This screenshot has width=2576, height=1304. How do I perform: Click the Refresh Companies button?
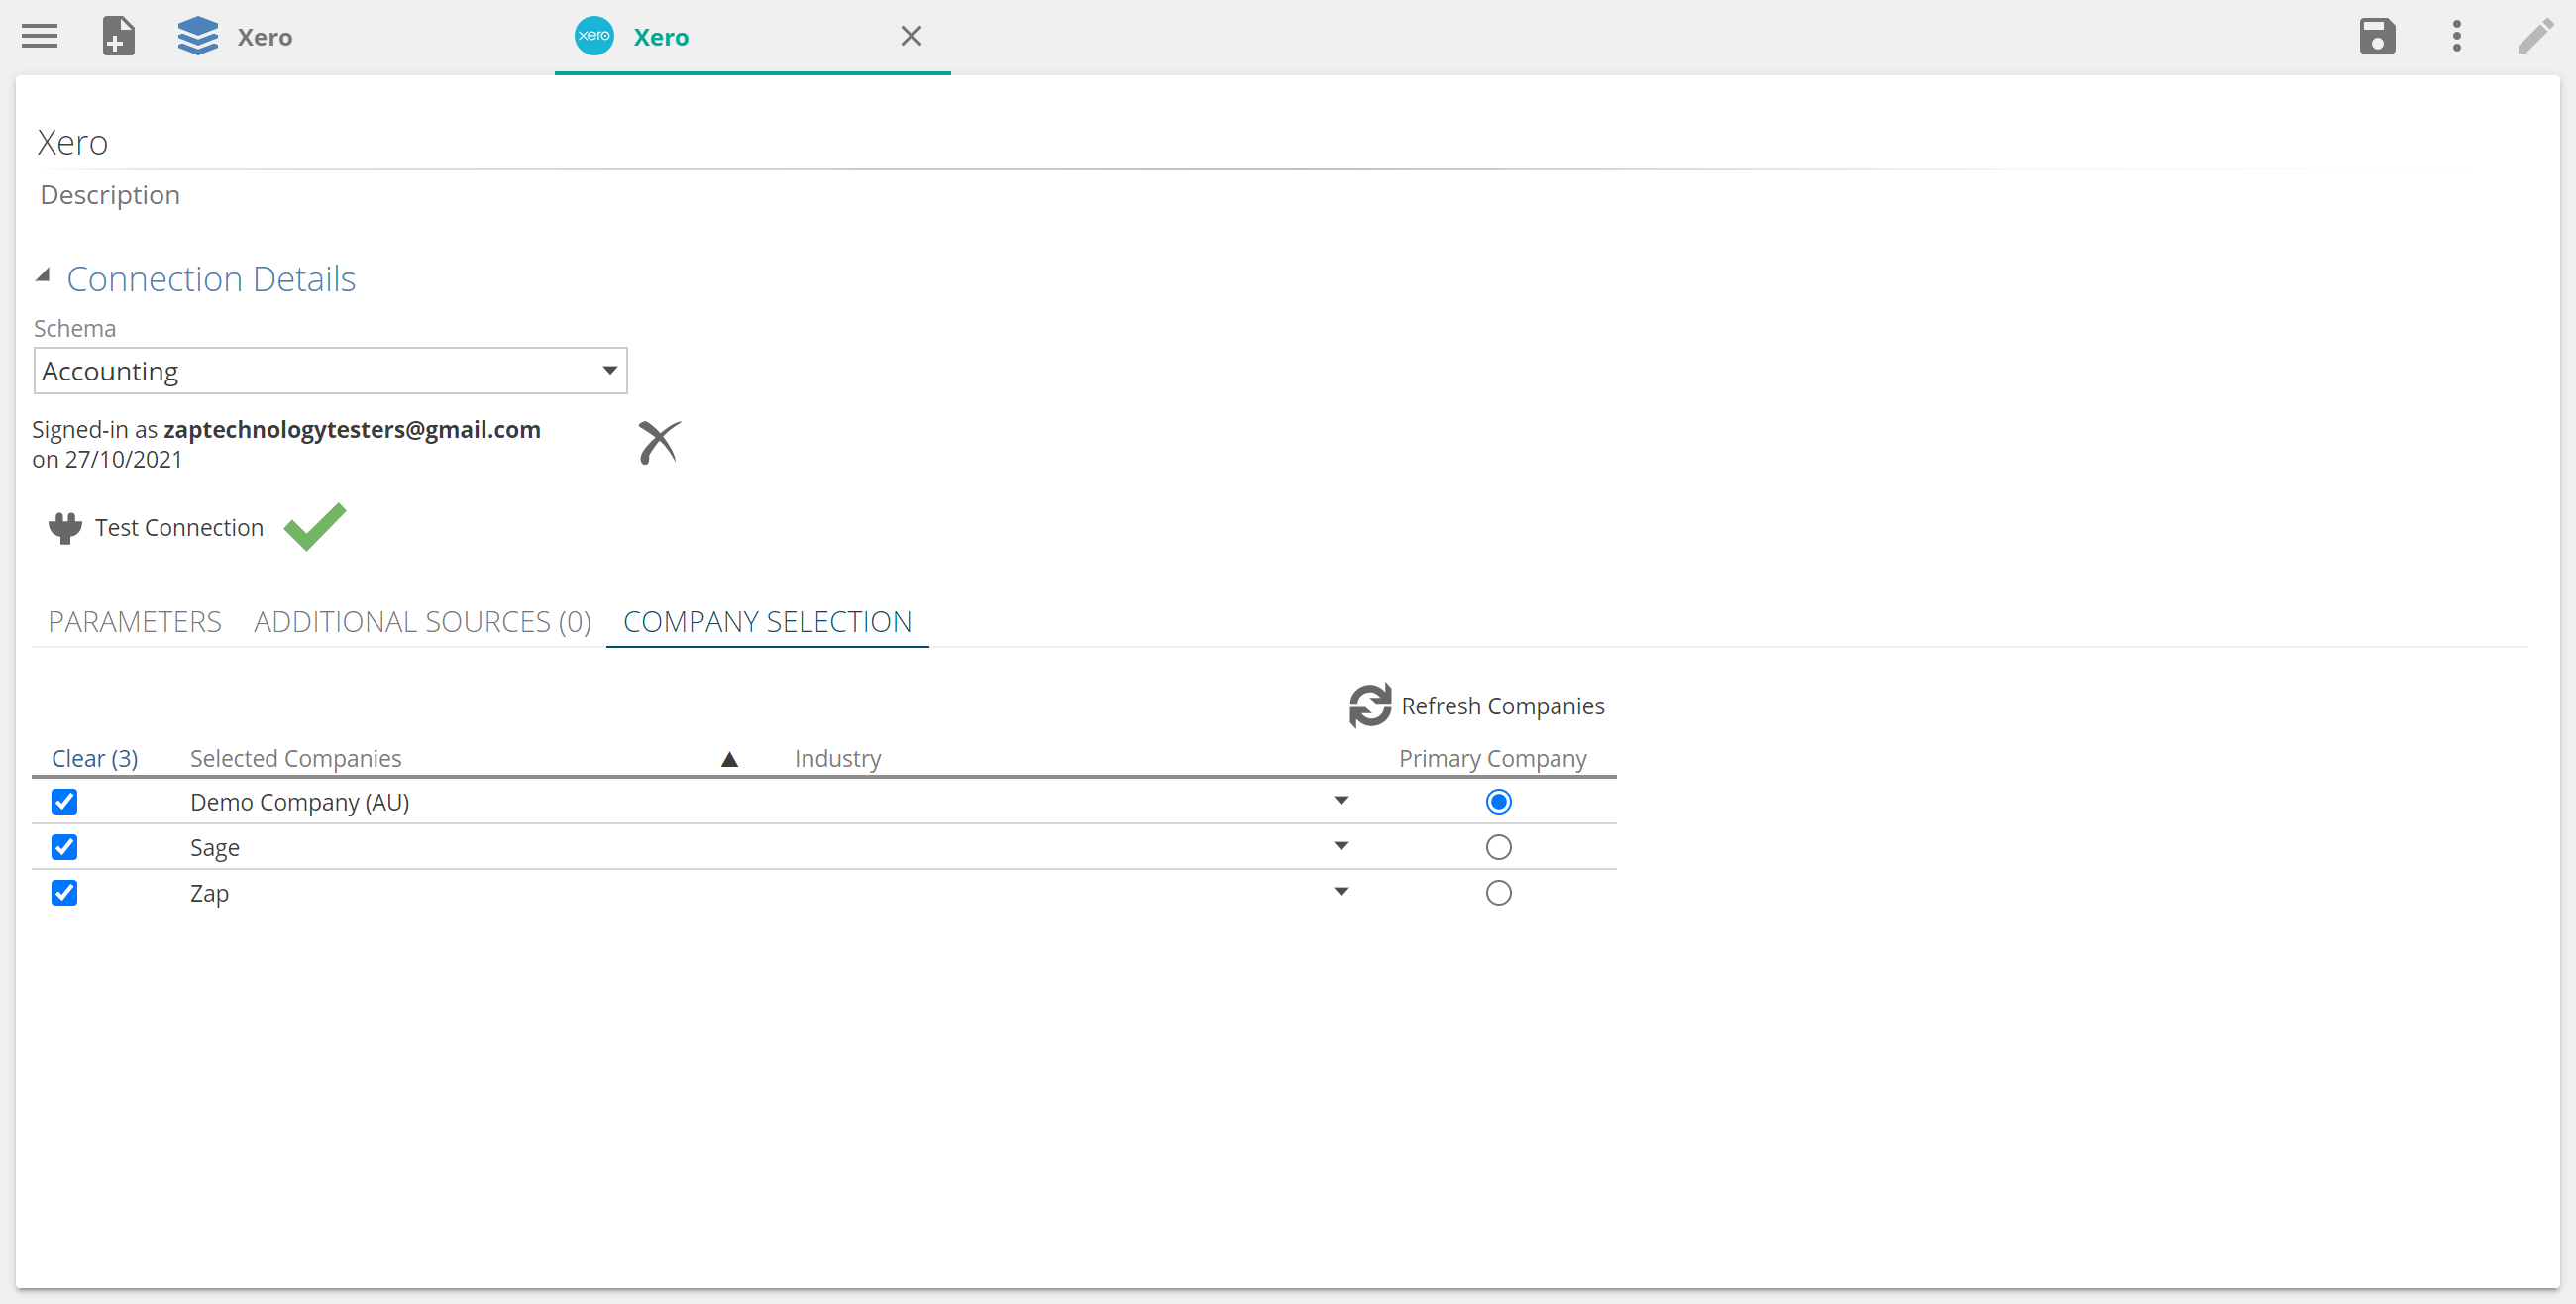click(1476, 706)
